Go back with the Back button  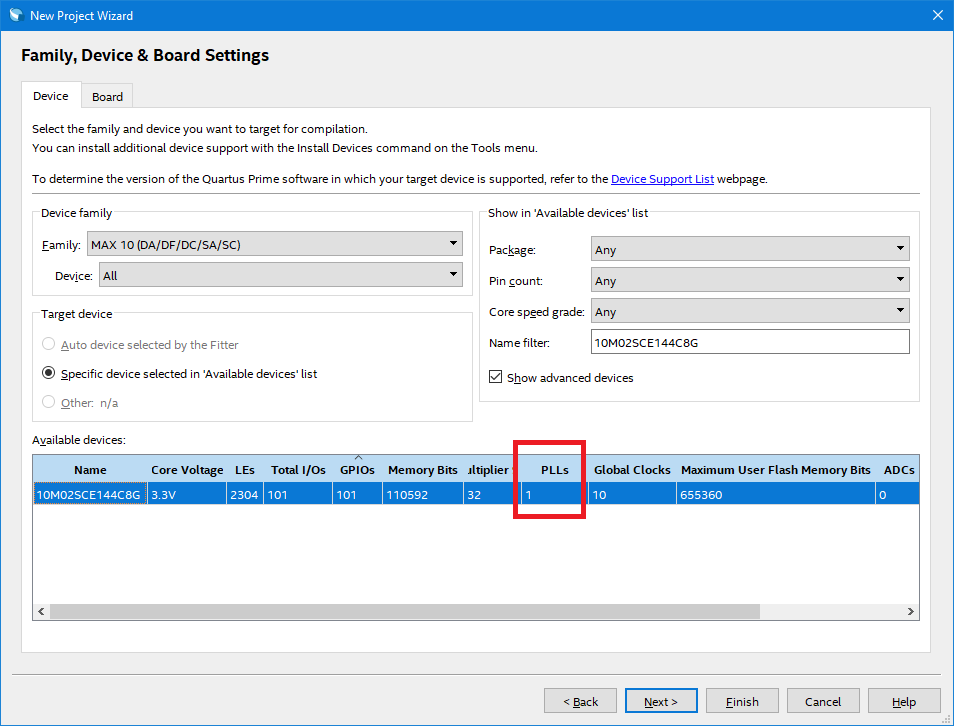pyautogui.click(x=579, y=702)
